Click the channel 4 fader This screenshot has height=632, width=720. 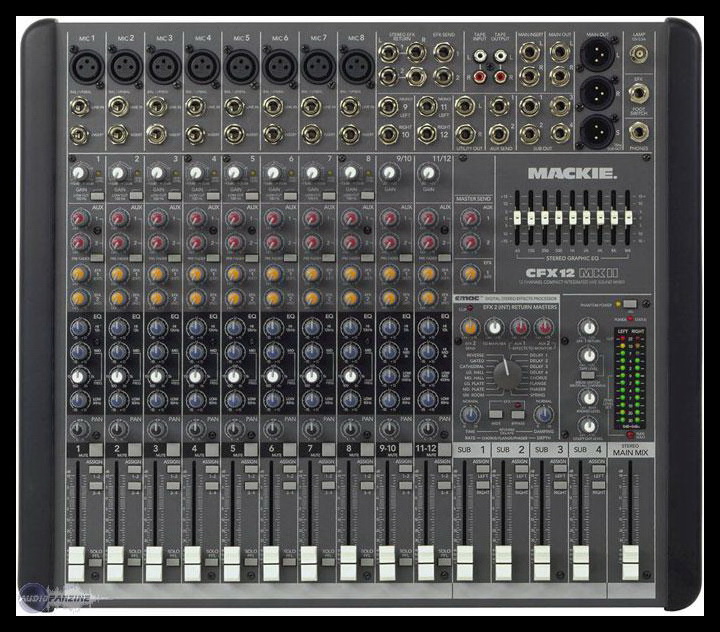pyautogui.click(x=192, y=563)
